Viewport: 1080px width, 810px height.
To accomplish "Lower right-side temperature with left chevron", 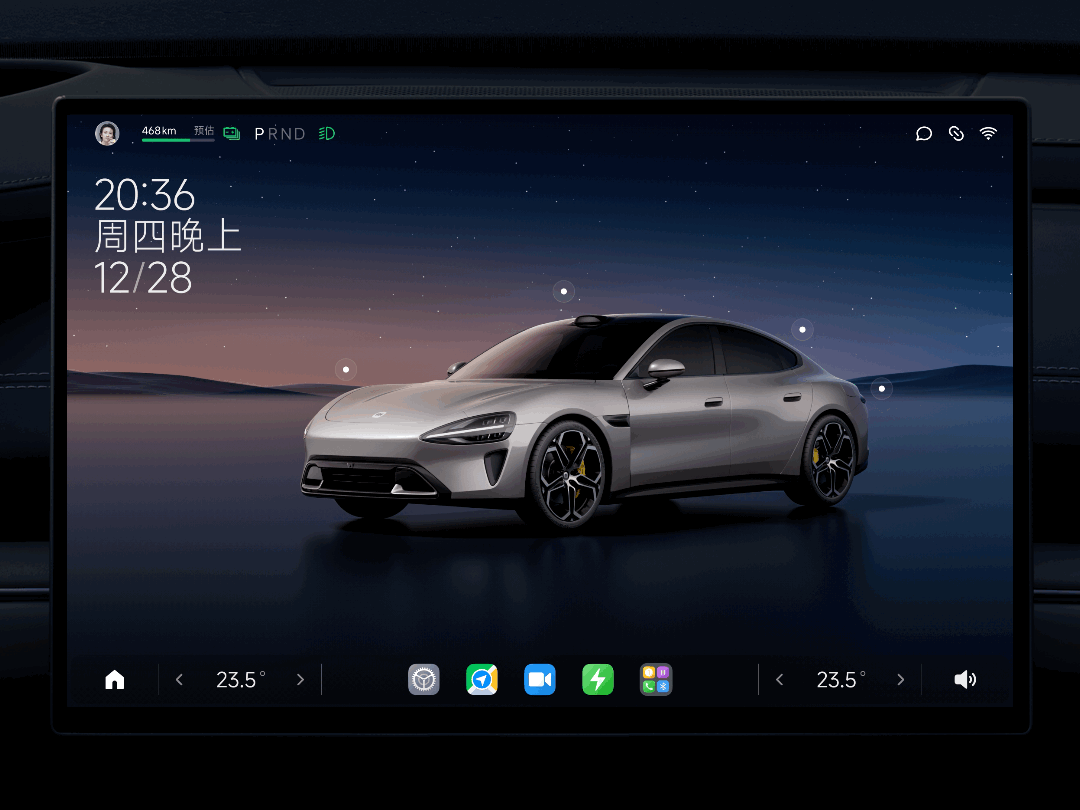I will point(780,680).
